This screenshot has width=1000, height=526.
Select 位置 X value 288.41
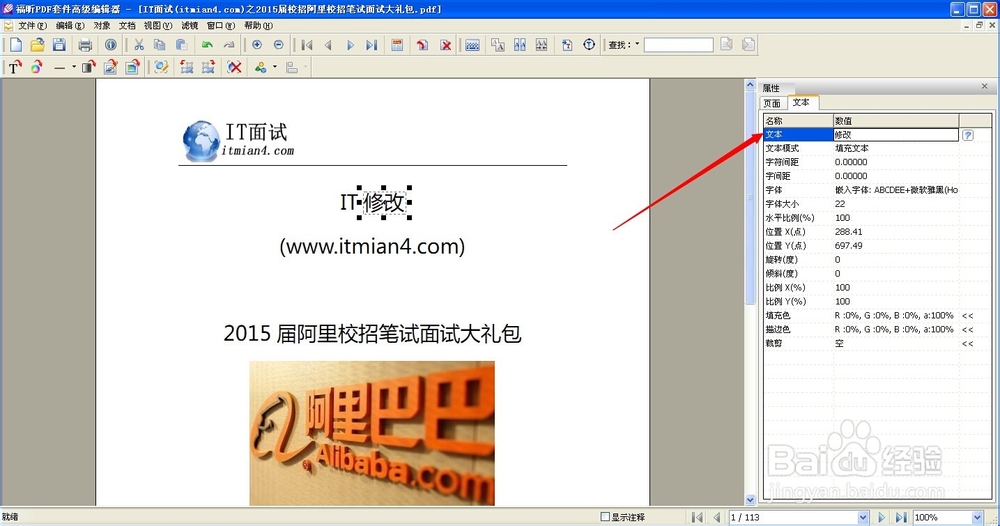tap(848, 232)
